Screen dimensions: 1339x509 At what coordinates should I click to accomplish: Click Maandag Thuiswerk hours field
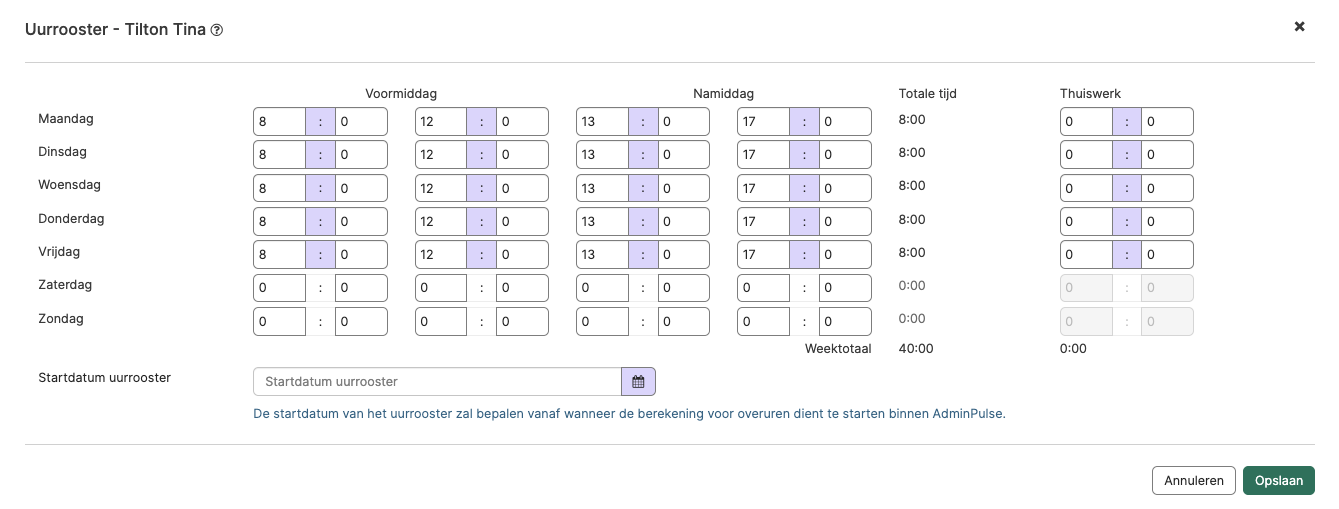1087,122
